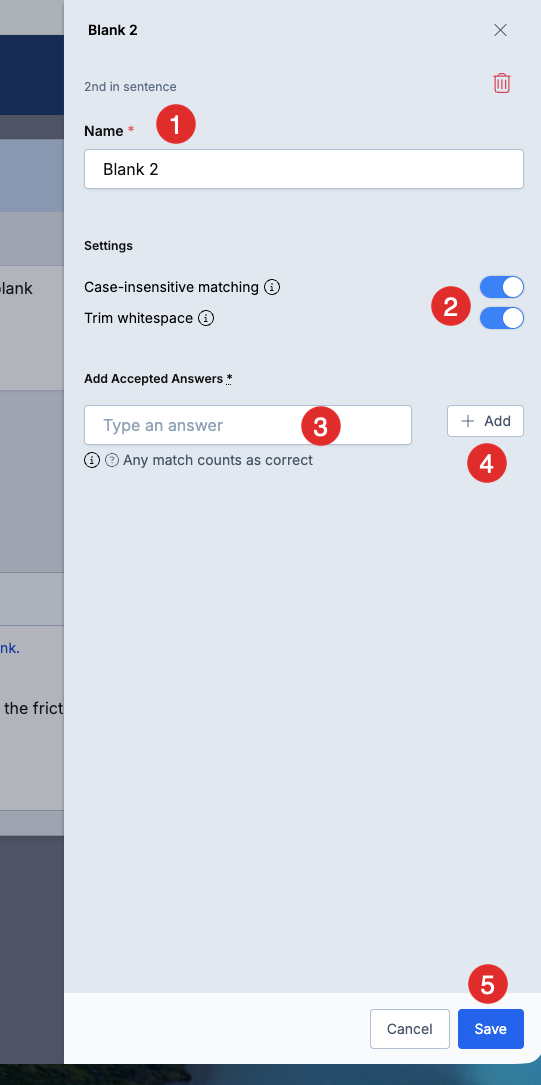Click the circled info icon before Any match hint

click(92, 460)
